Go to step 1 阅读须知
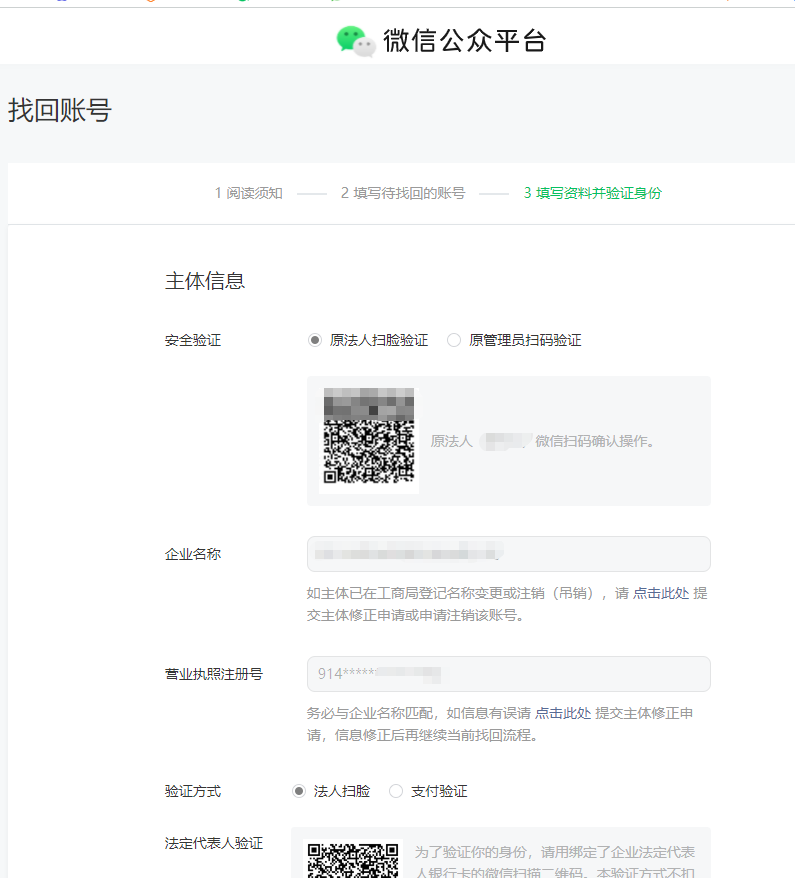 [249, 193]
